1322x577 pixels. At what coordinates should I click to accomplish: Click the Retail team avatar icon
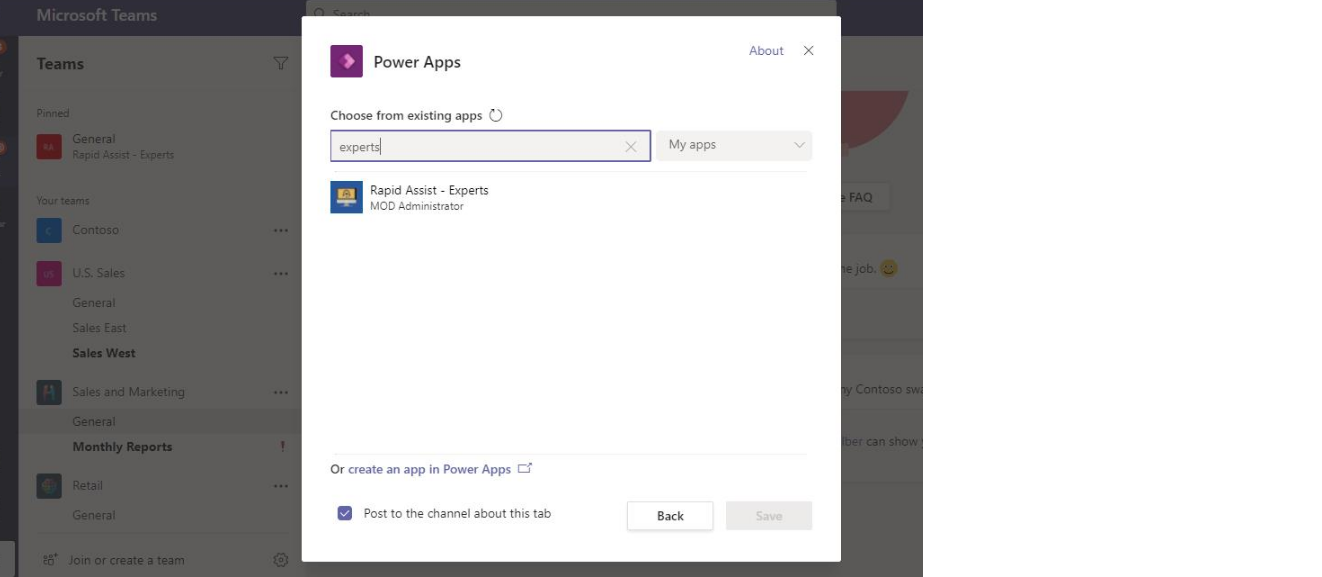(x=49, y=486)
